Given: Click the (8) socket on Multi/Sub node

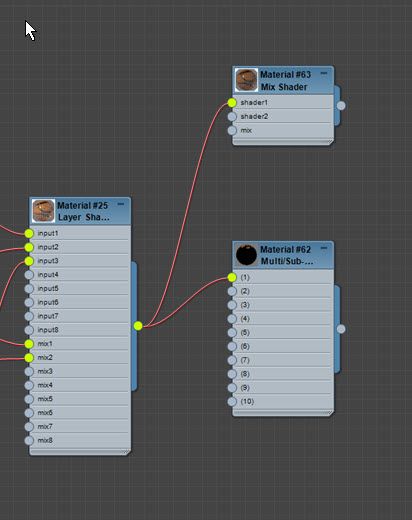Looking at the screenshot, I should [x=232, y=374].
